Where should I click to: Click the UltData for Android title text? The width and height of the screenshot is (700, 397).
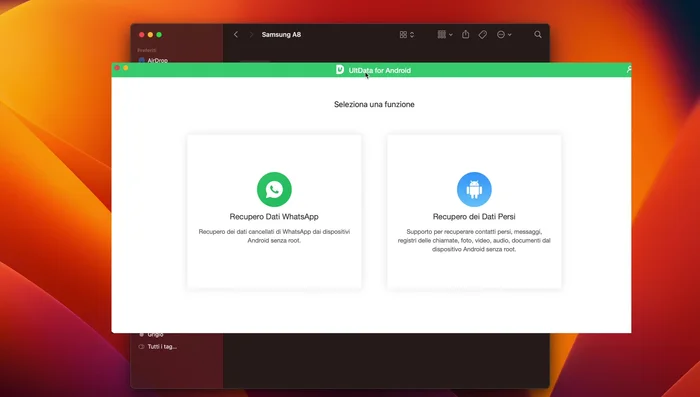(x=379, y=70)
